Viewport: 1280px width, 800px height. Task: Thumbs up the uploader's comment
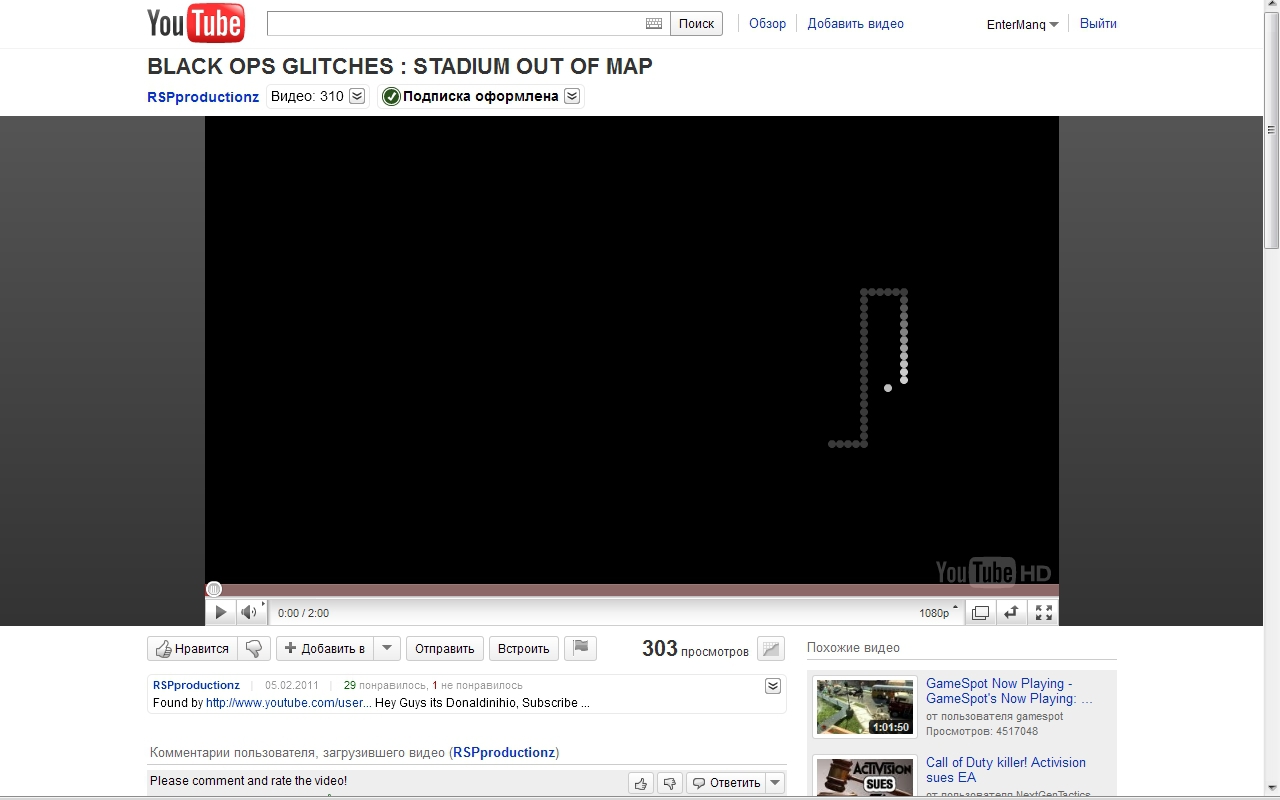pos(641,782)
